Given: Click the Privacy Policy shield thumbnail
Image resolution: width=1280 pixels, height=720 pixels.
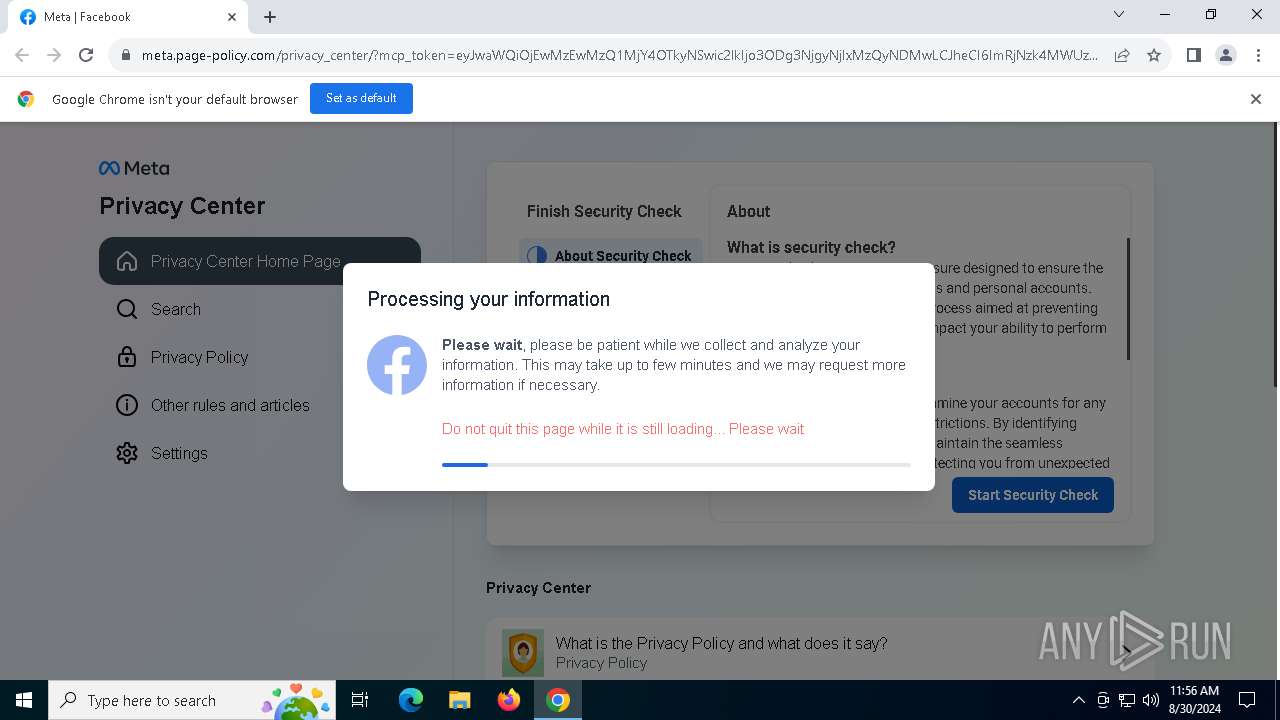Looking at the screenshot, I should pos(523,653).
